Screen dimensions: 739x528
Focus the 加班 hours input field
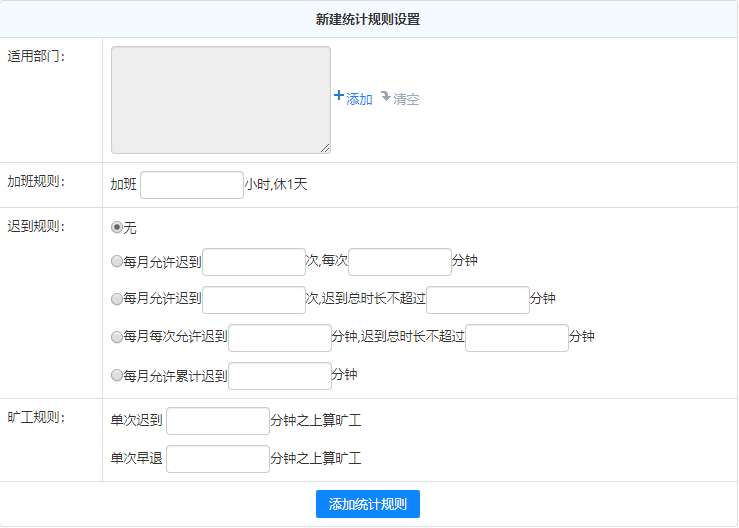[x=192, y=185]
